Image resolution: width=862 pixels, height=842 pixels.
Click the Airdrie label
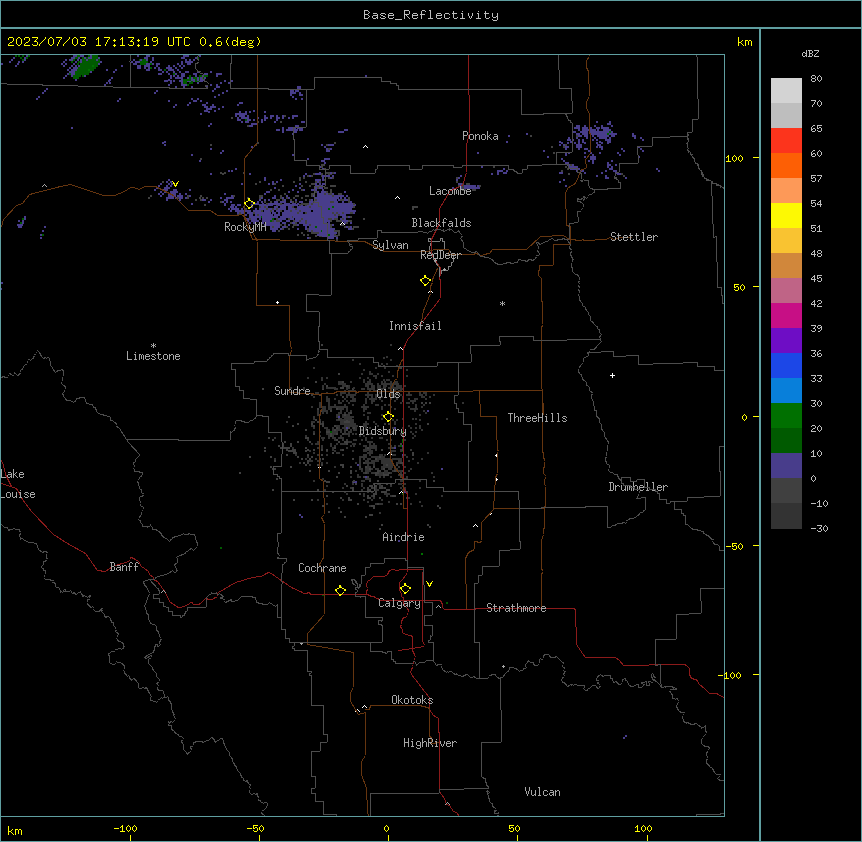(403, 537)
